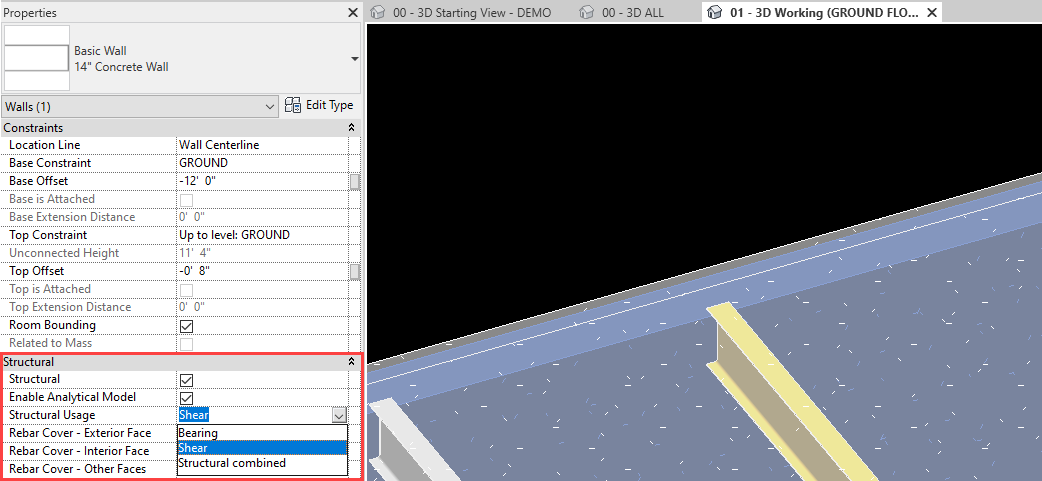The height and width of the screenshot is (481, 1042).
Task: Click the Structural Usage dropdown arrow
Action: pyautogui.click(x=339, y=415)
